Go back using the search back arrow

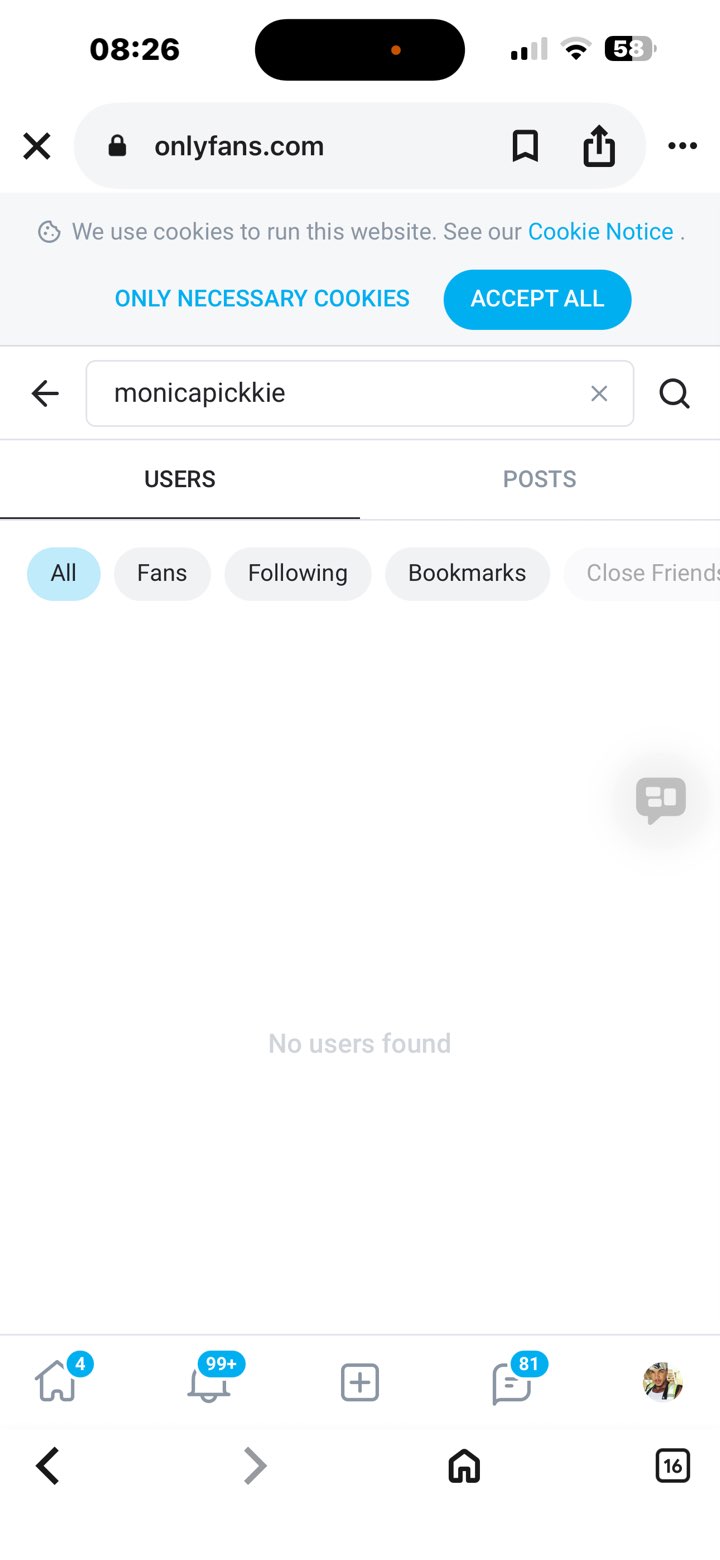pyautogui.click(x=45, y=394)
